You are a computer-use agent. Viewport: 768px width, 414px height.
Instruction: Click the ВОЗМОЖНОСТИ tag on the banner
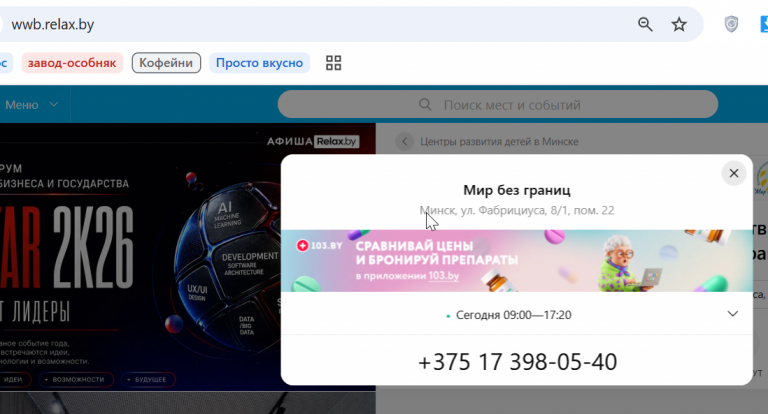pos(76,380)
